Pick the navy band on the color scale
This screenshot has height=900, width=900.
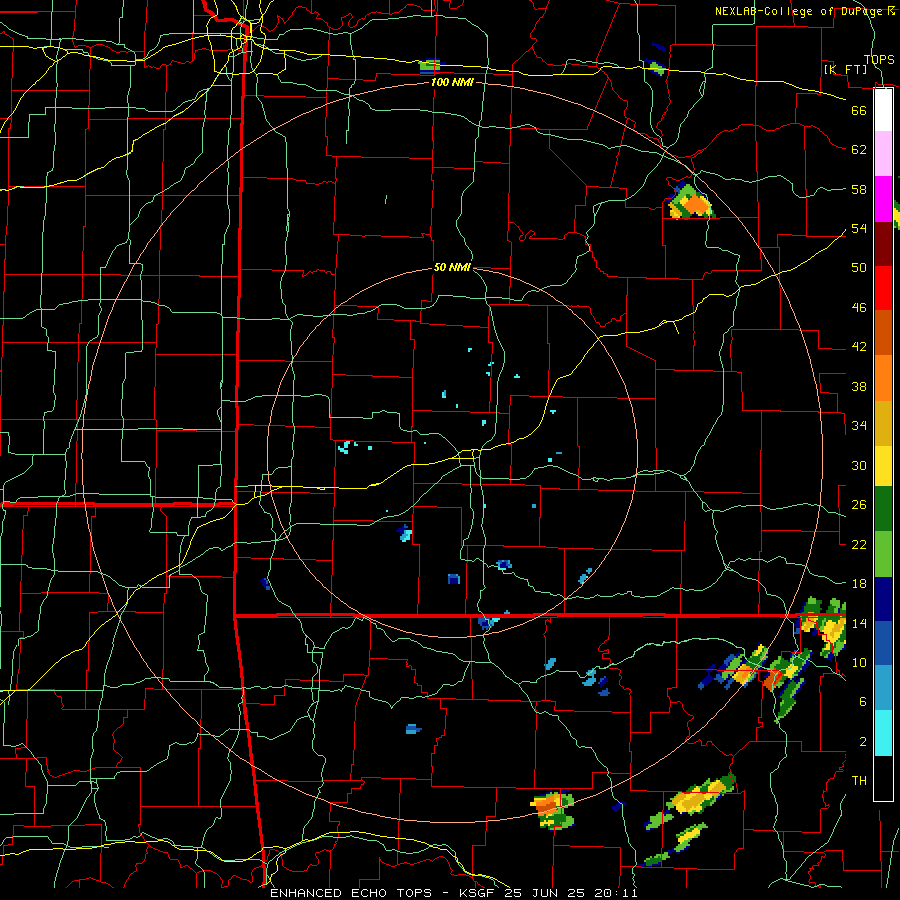pyautogui.click(x=883, y=599)
